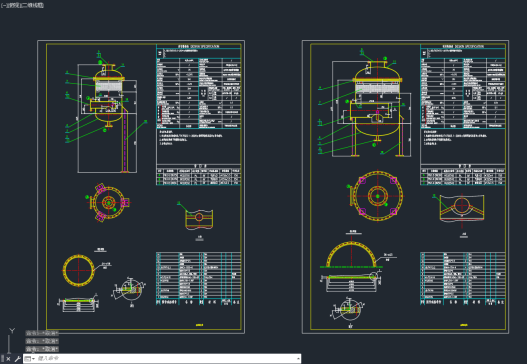The height and width of the screenshot is (364, 527).
Task: Open the 俯视 view controls menu
Action: pyautogui.click(x=14, y=5)
